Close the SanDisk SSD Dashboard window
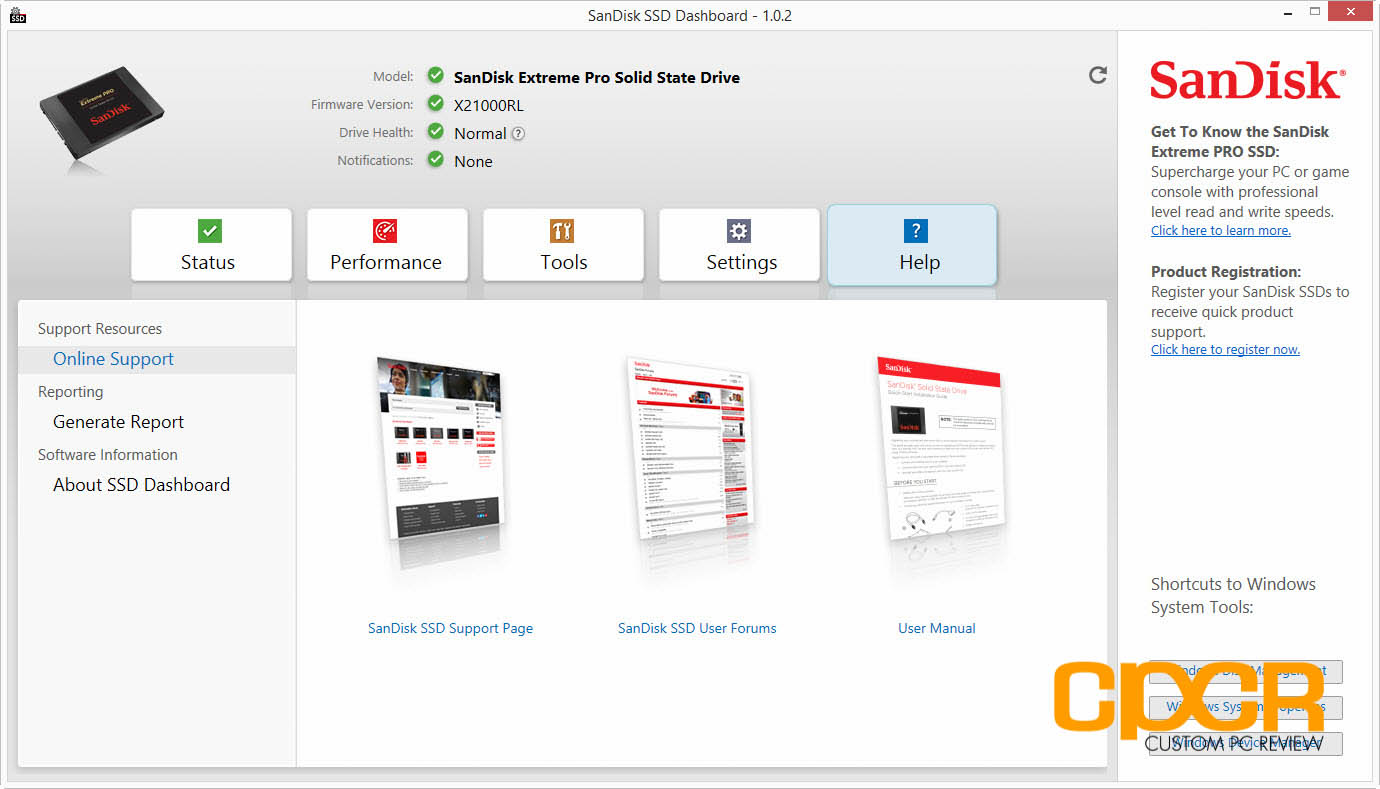The width and height of the screenshot is (1380, 789). point(1351,13)
